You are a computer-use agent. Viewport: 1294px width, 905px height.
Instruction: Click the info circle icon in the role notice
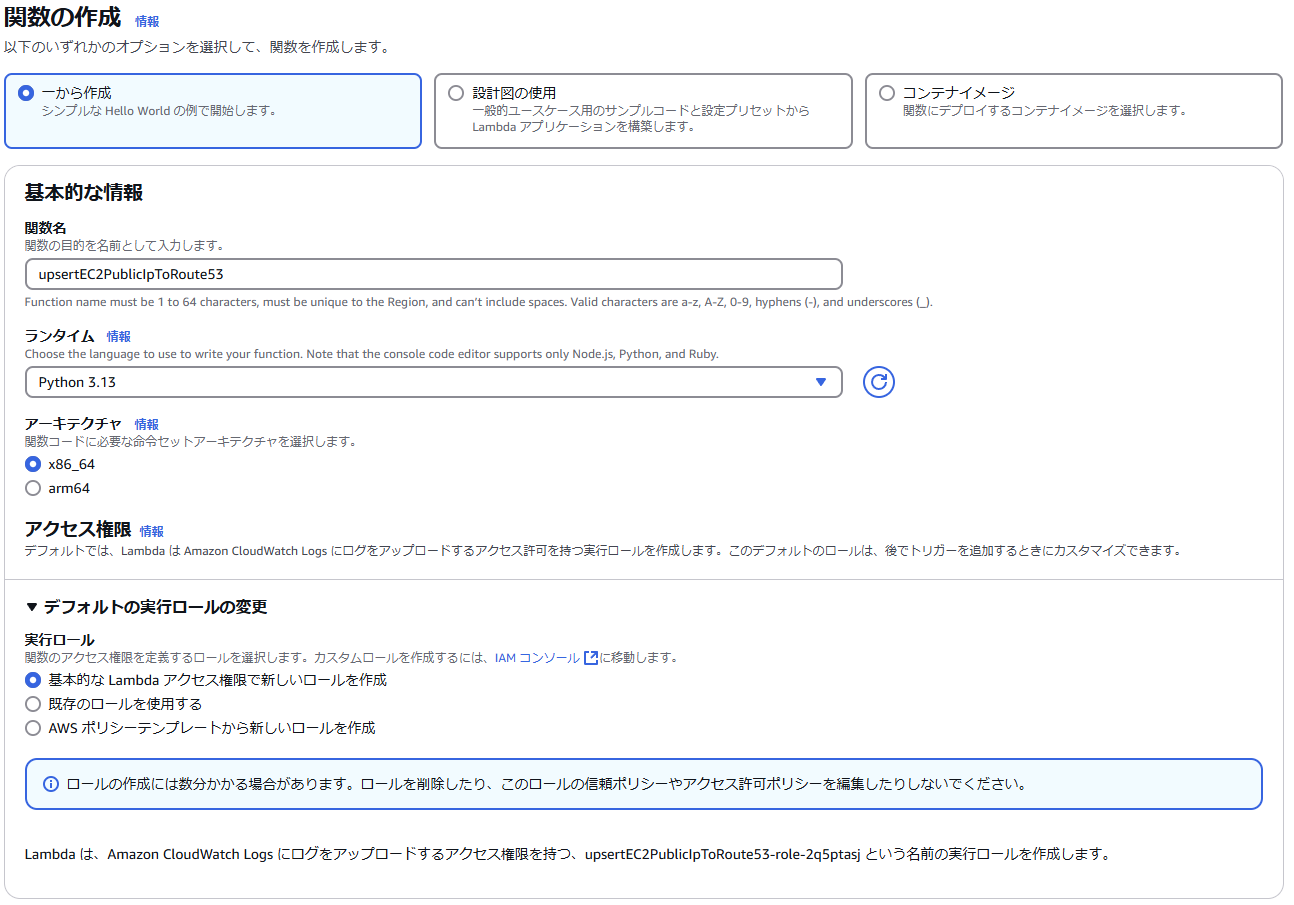coord(51,784)
